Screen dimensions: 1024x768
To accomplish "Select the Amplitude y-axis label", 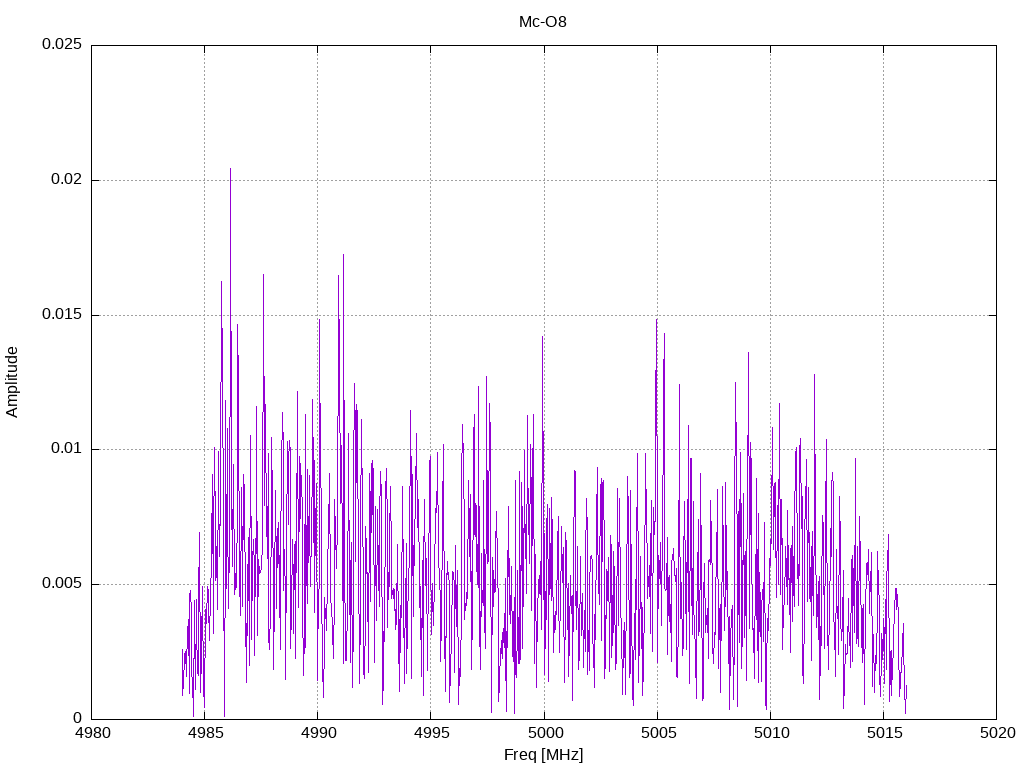I will (x=12, y=382).
